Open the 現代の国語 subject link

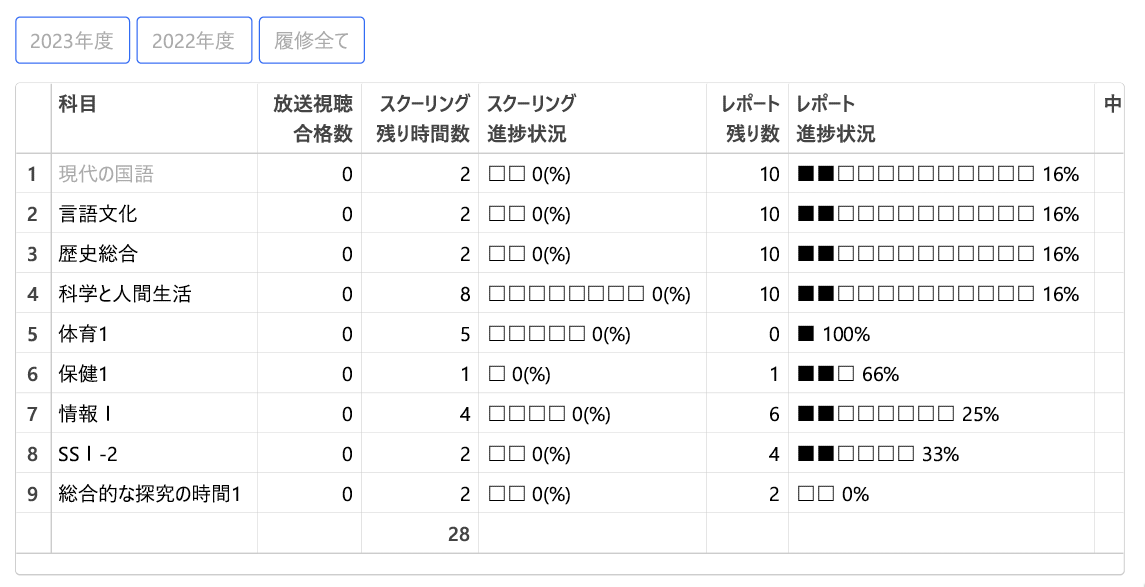tap(106, 174)
